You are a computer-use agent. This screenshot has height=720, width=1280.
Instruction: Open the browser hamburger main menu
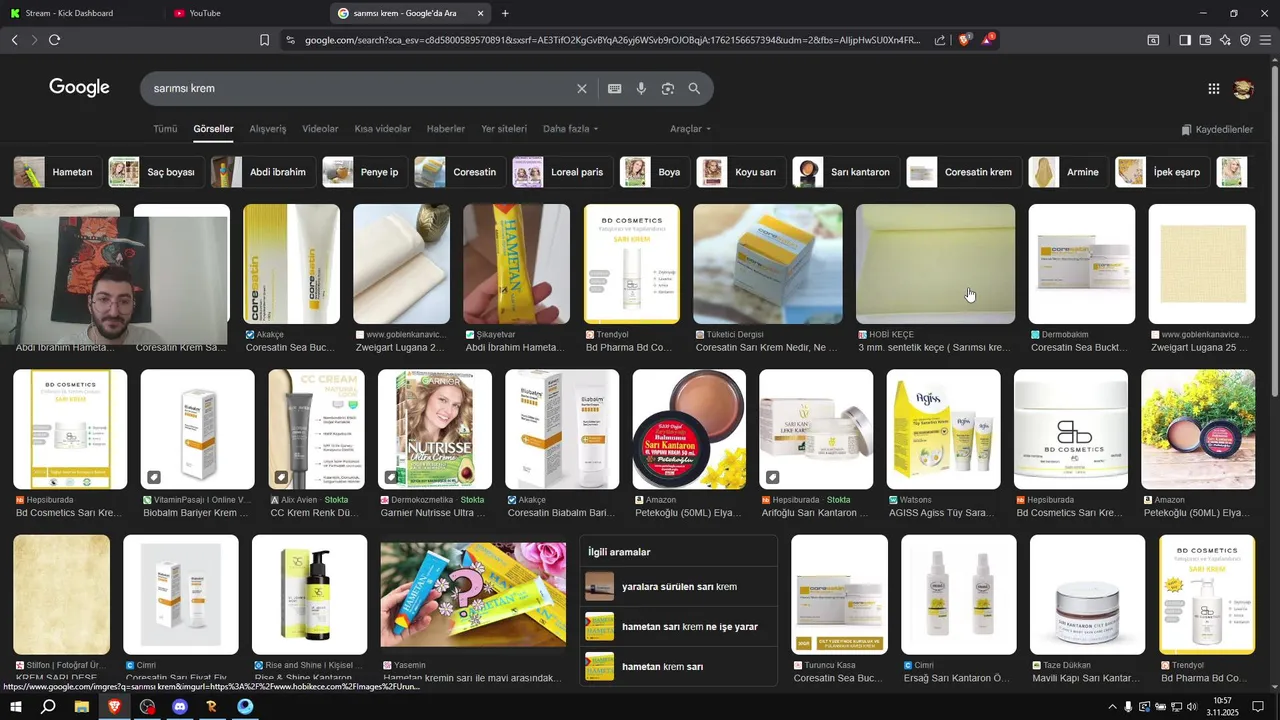click(x=1265, y=40)
